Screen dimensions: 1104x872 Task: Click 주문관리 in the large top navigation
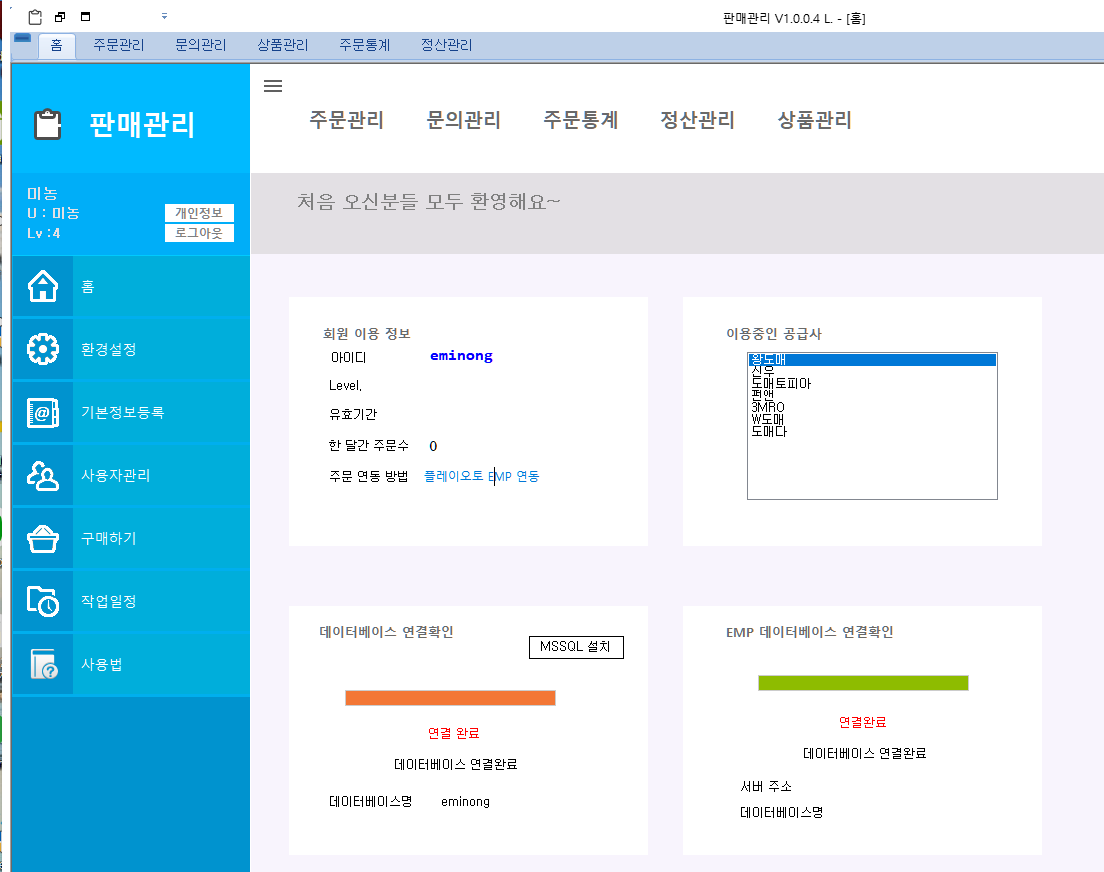pyautogui.click(x=346, y=120)
